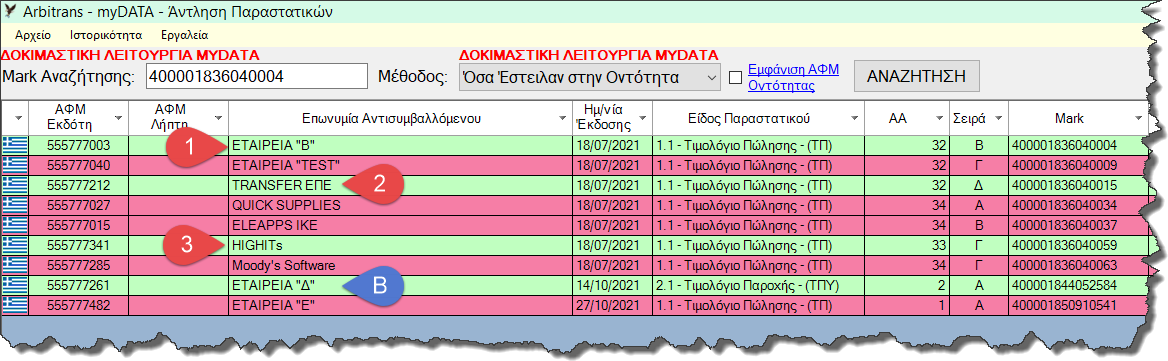Viewport: 1168px width, 361px height.
Task: Click Mark cell 400001844052584
Action: click(1078, 285)
